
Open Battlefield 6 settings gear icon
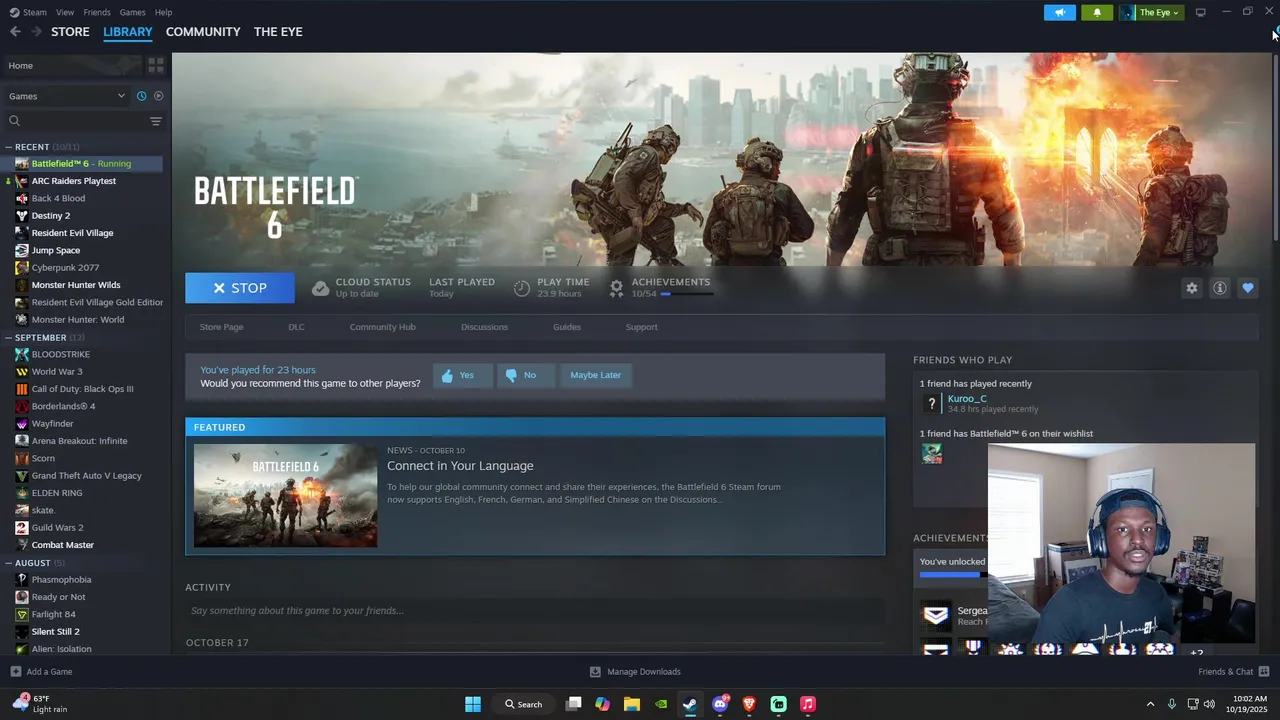1191,288
